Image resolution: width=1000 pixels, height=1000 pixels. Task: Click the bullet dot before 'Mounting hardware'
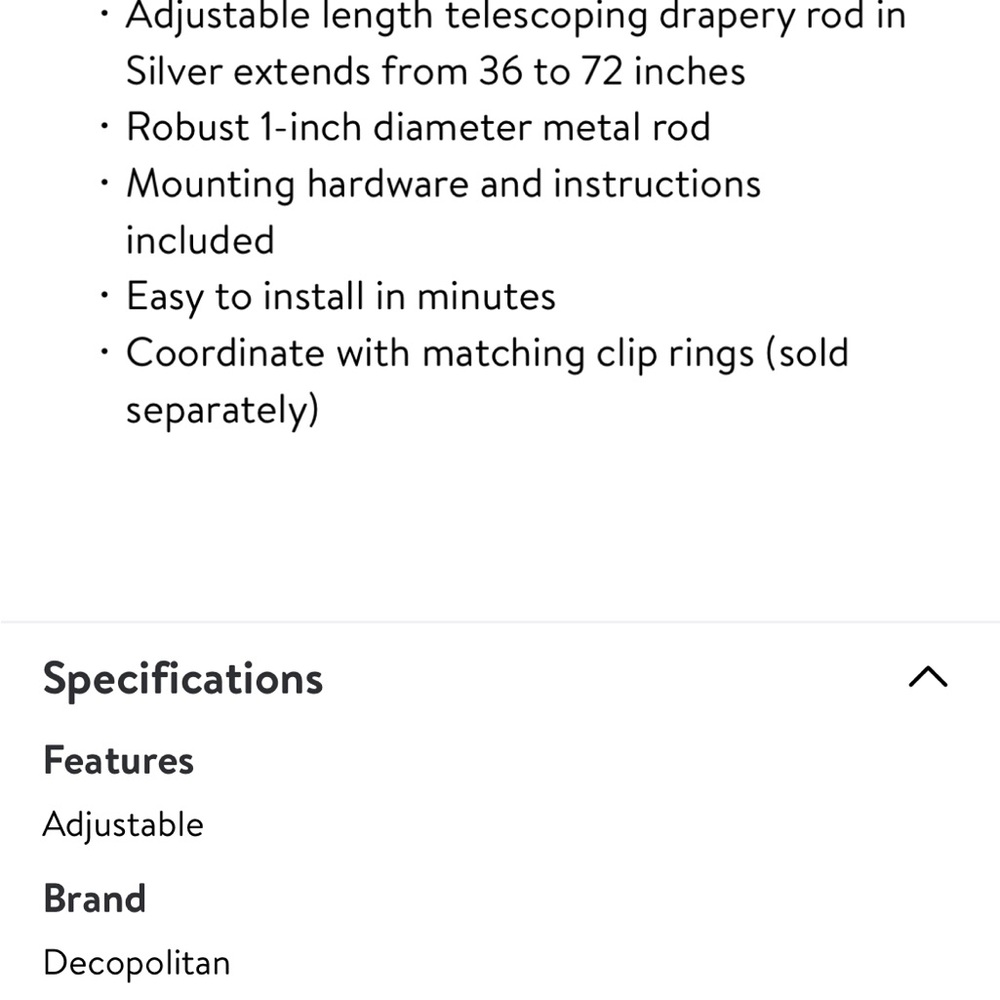point(104,182)
